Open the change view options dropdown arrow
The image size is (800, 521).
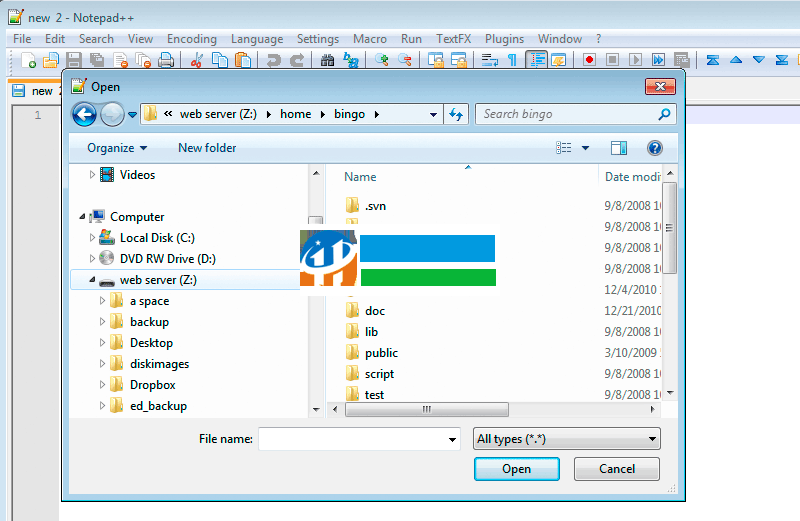coord(585,148)
